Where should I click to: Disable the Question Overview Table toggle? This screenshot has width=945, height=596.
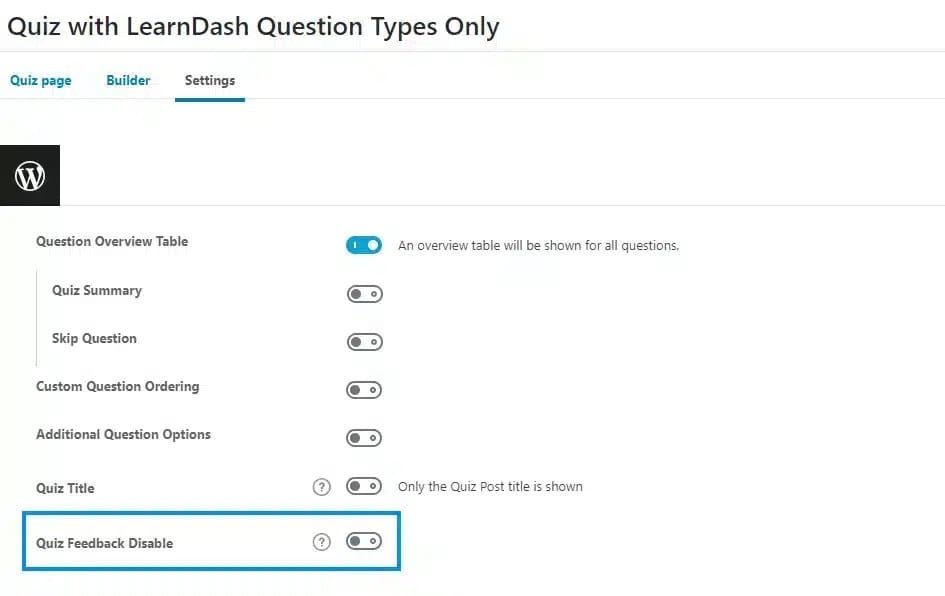[x=364, y=245]
